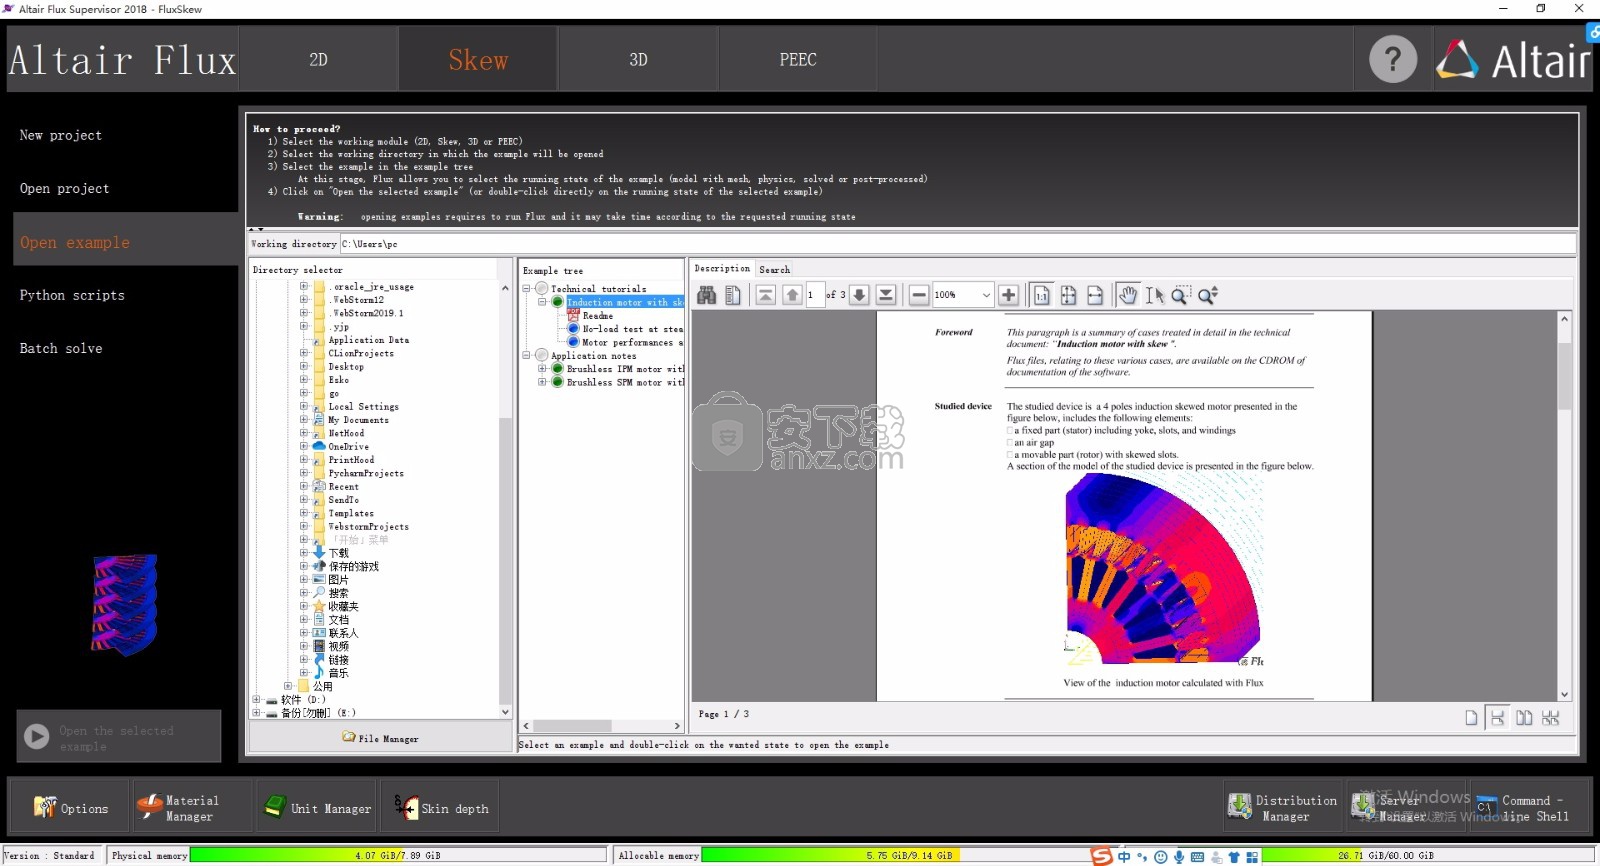Open the Options panel
Viewport: 1600px width, 866px height.
click(x=70, y=808)
